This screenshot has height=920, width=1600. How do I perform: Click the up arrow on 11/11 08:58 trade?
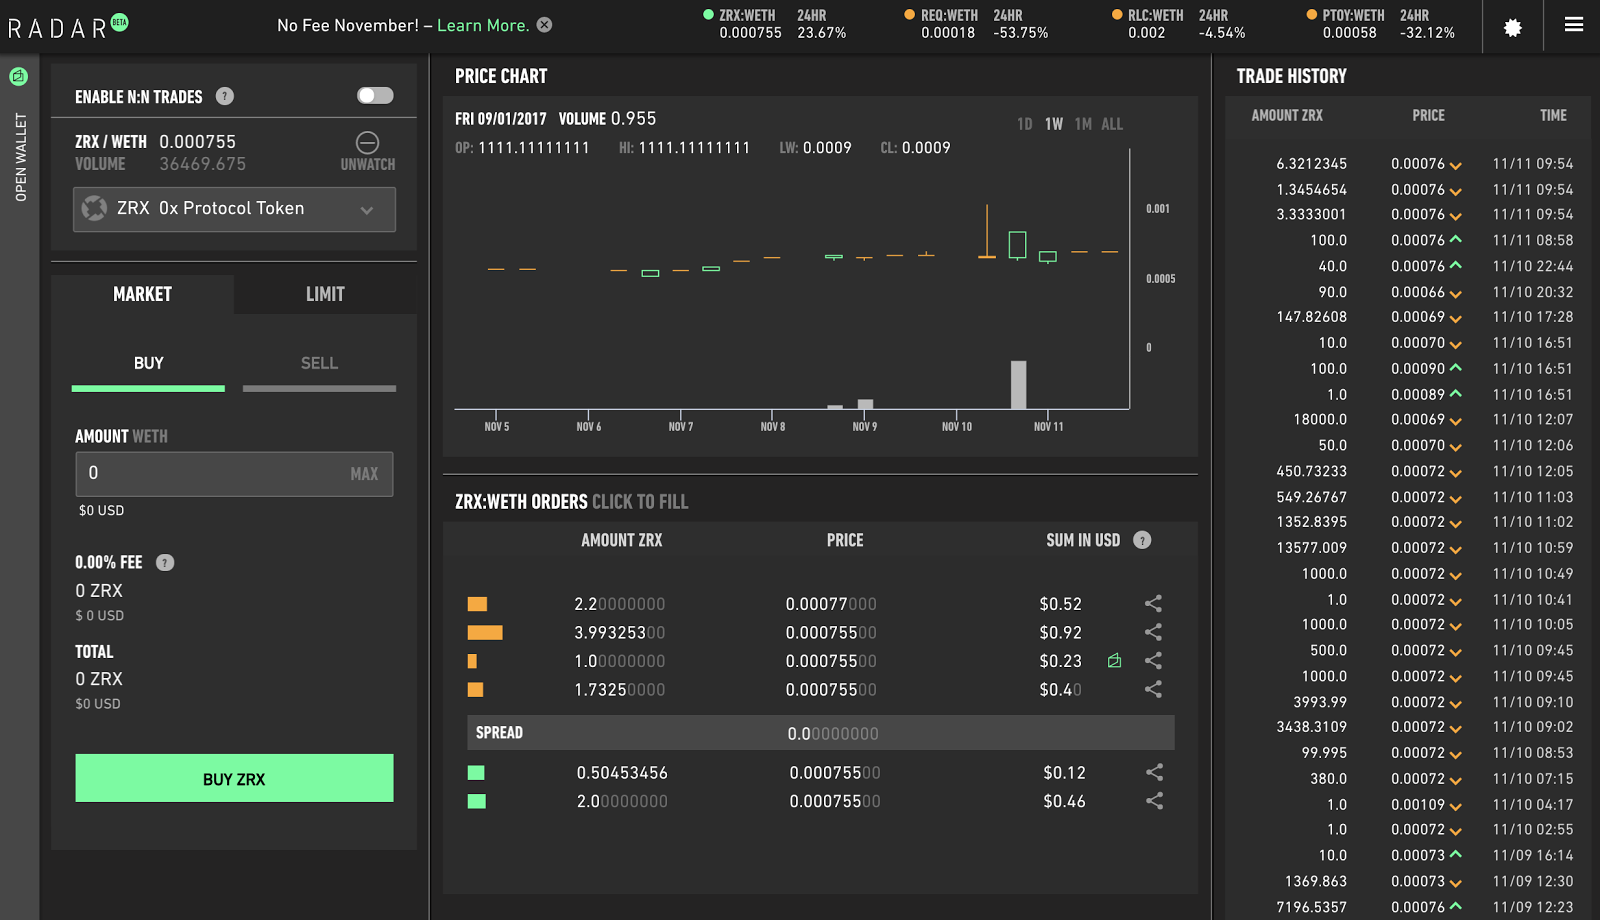pos(1455,239)
